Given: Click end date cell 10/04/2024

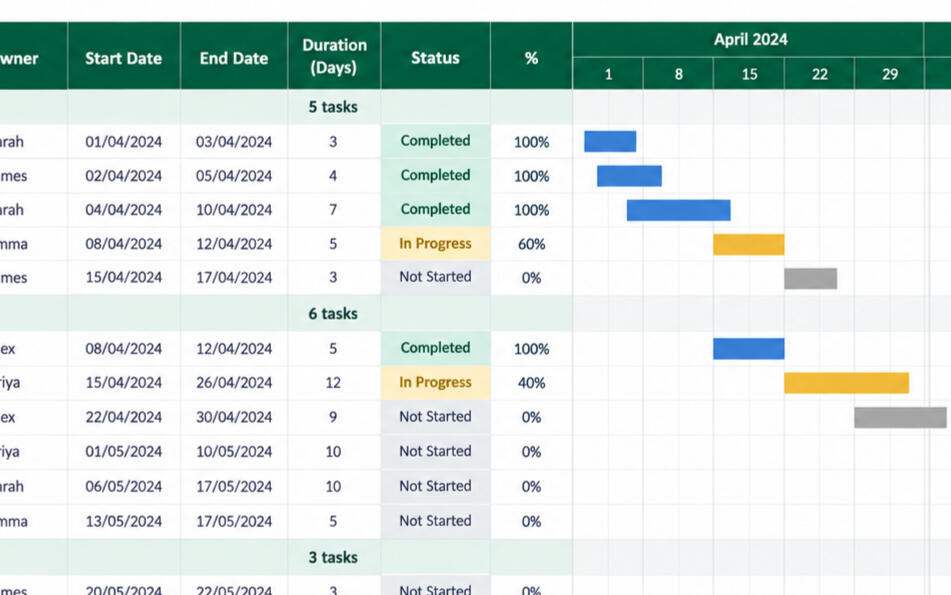Looking at the screenshot, I should click(x=234, y=210).
